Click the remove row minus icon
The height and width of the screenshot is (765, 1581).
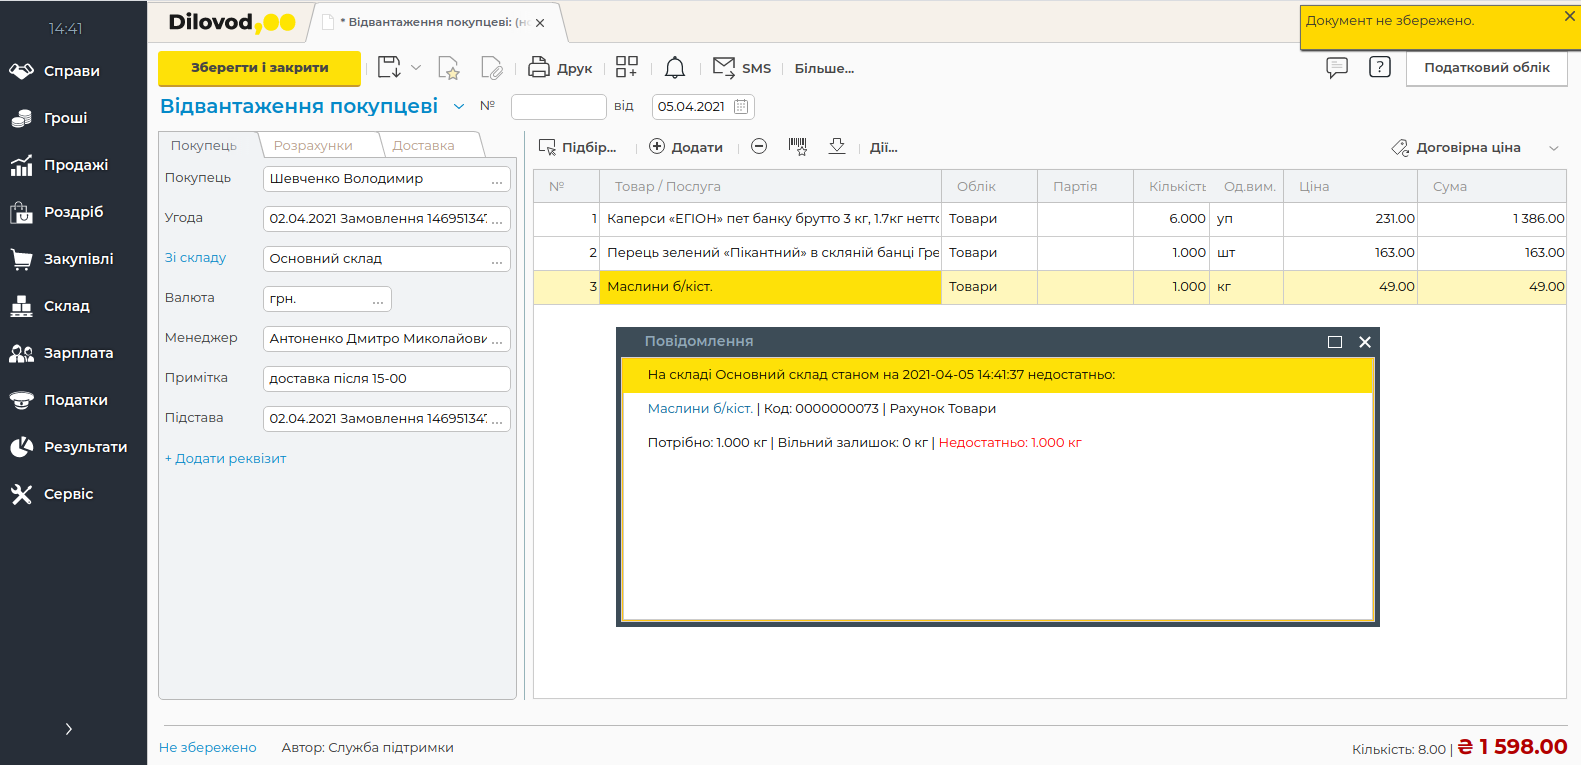pyautogui.click(x=759, y=147)
